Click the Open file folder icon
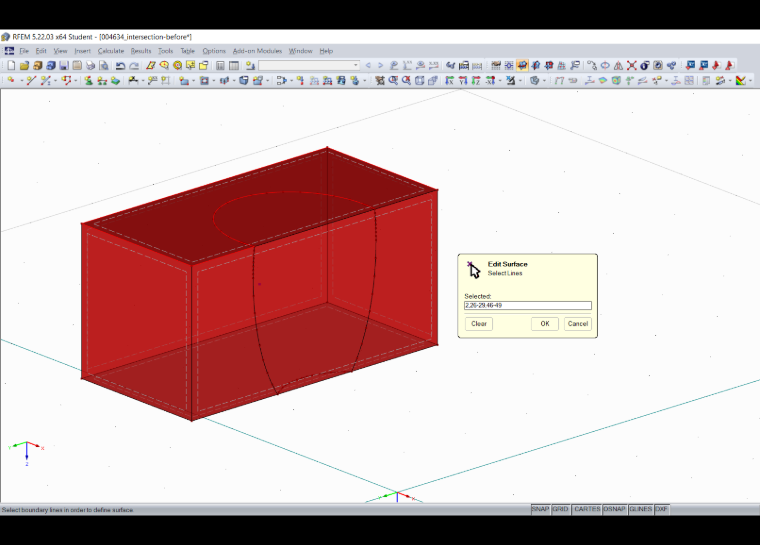 coord(24,65)
